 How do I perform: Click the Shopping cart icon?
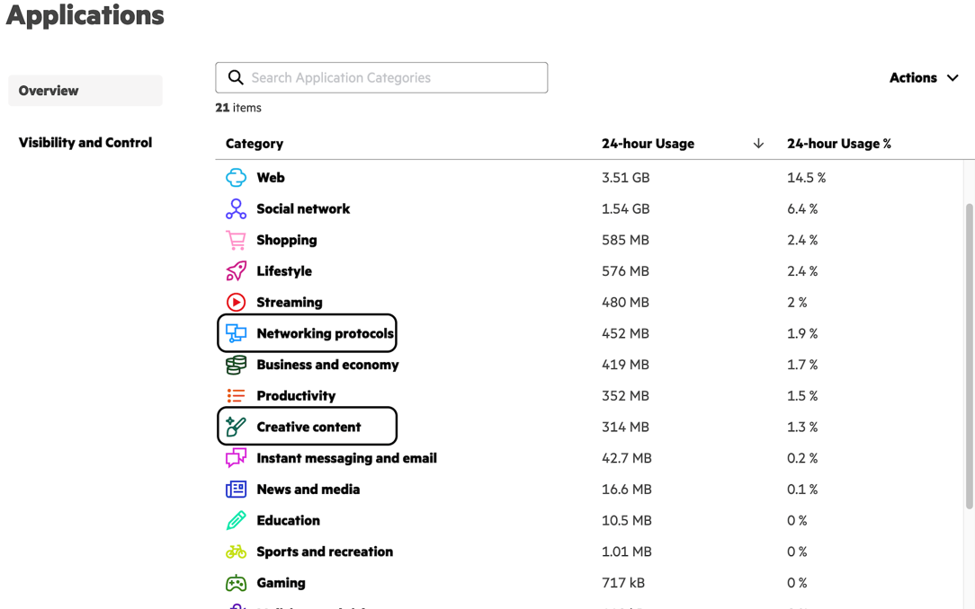236,240
